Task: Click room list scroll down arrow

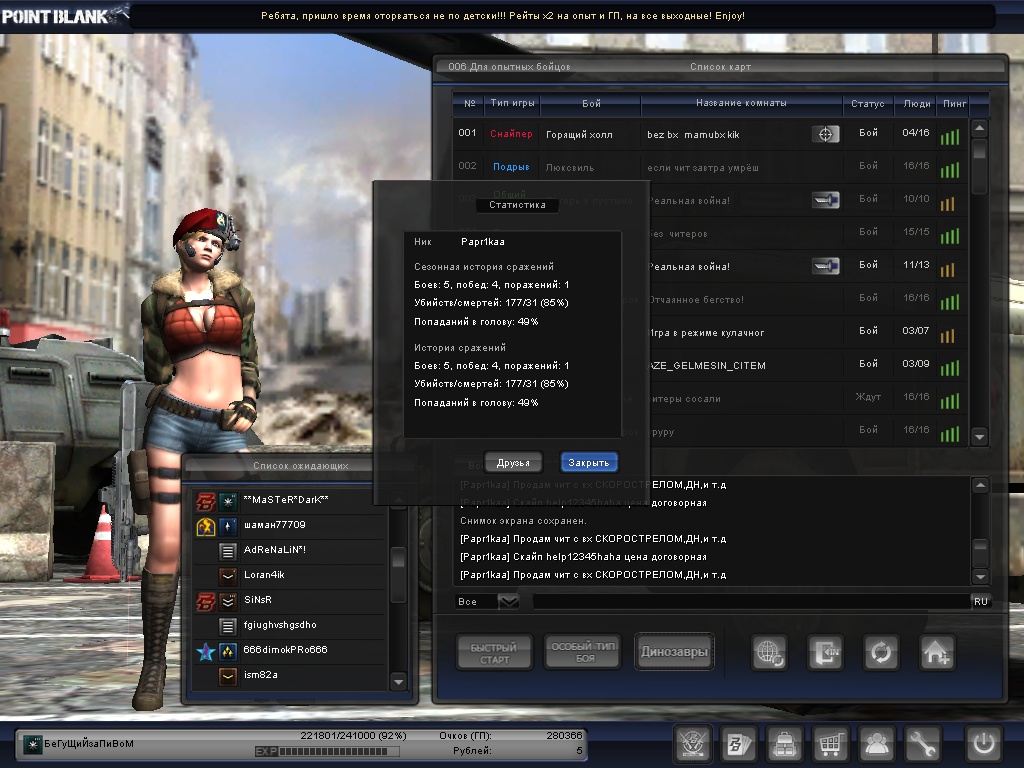Action: (979, 436)
